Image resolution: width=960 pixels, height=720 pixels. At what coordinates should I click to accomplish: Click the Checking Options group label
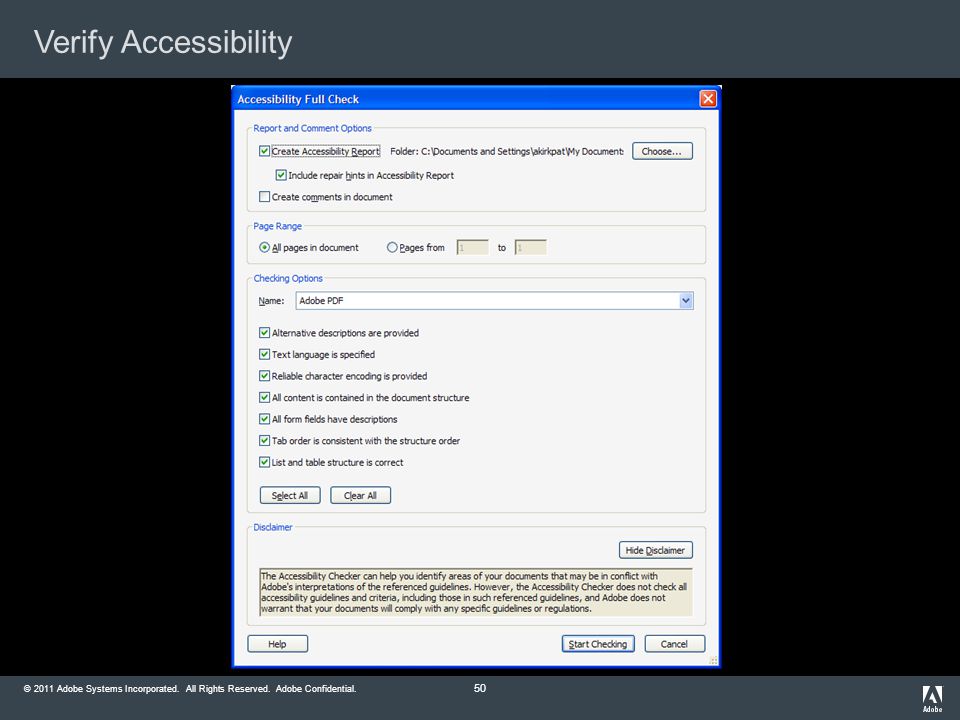pyautogui.click(x=288, y=278)
